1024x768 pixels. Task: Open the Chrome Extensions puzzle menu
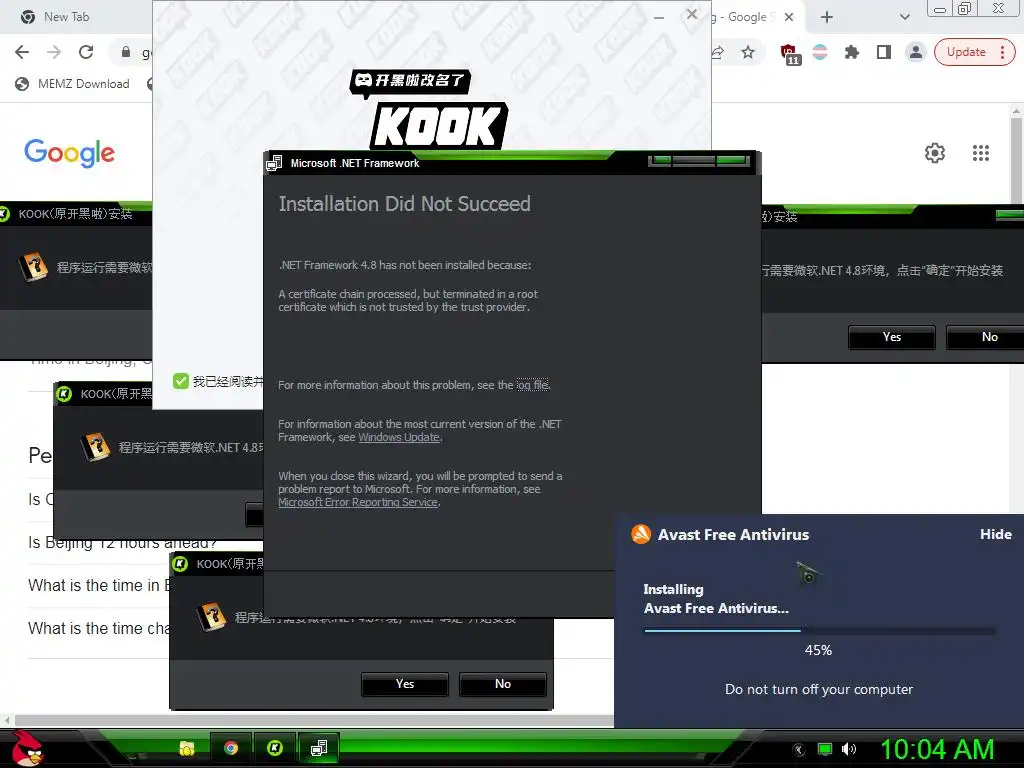click(852, 52)
